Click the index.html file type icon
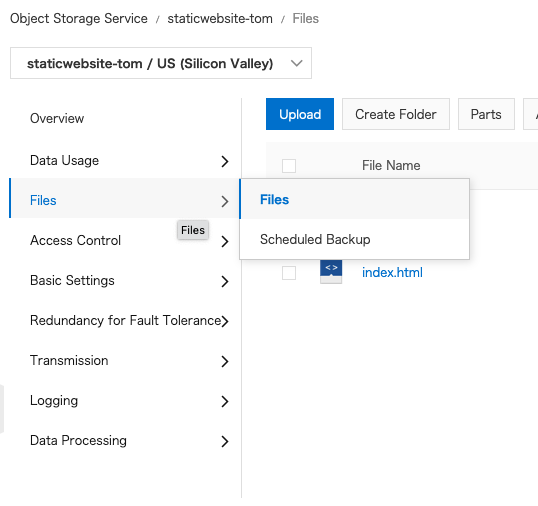 point(331,272)
